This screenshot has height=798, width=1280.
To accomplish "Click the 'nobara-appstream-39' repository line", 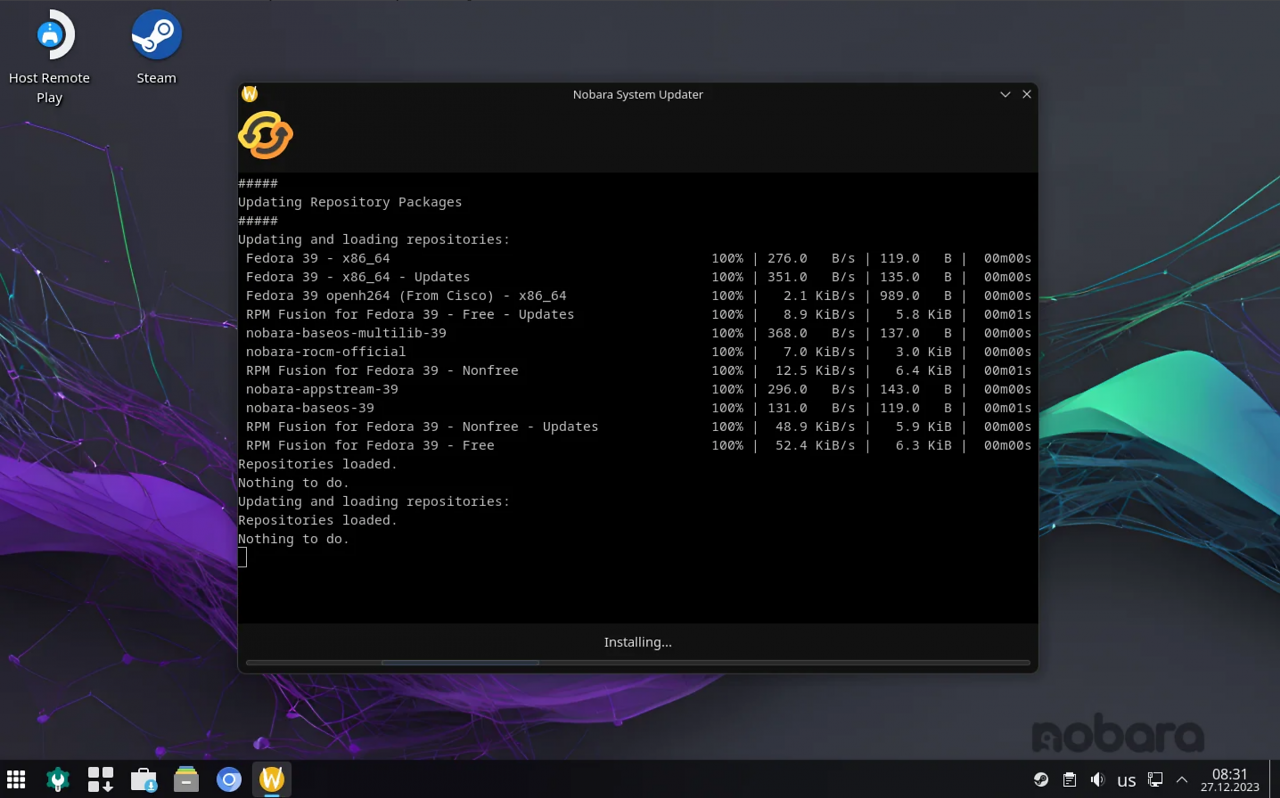I will [638, 389].
